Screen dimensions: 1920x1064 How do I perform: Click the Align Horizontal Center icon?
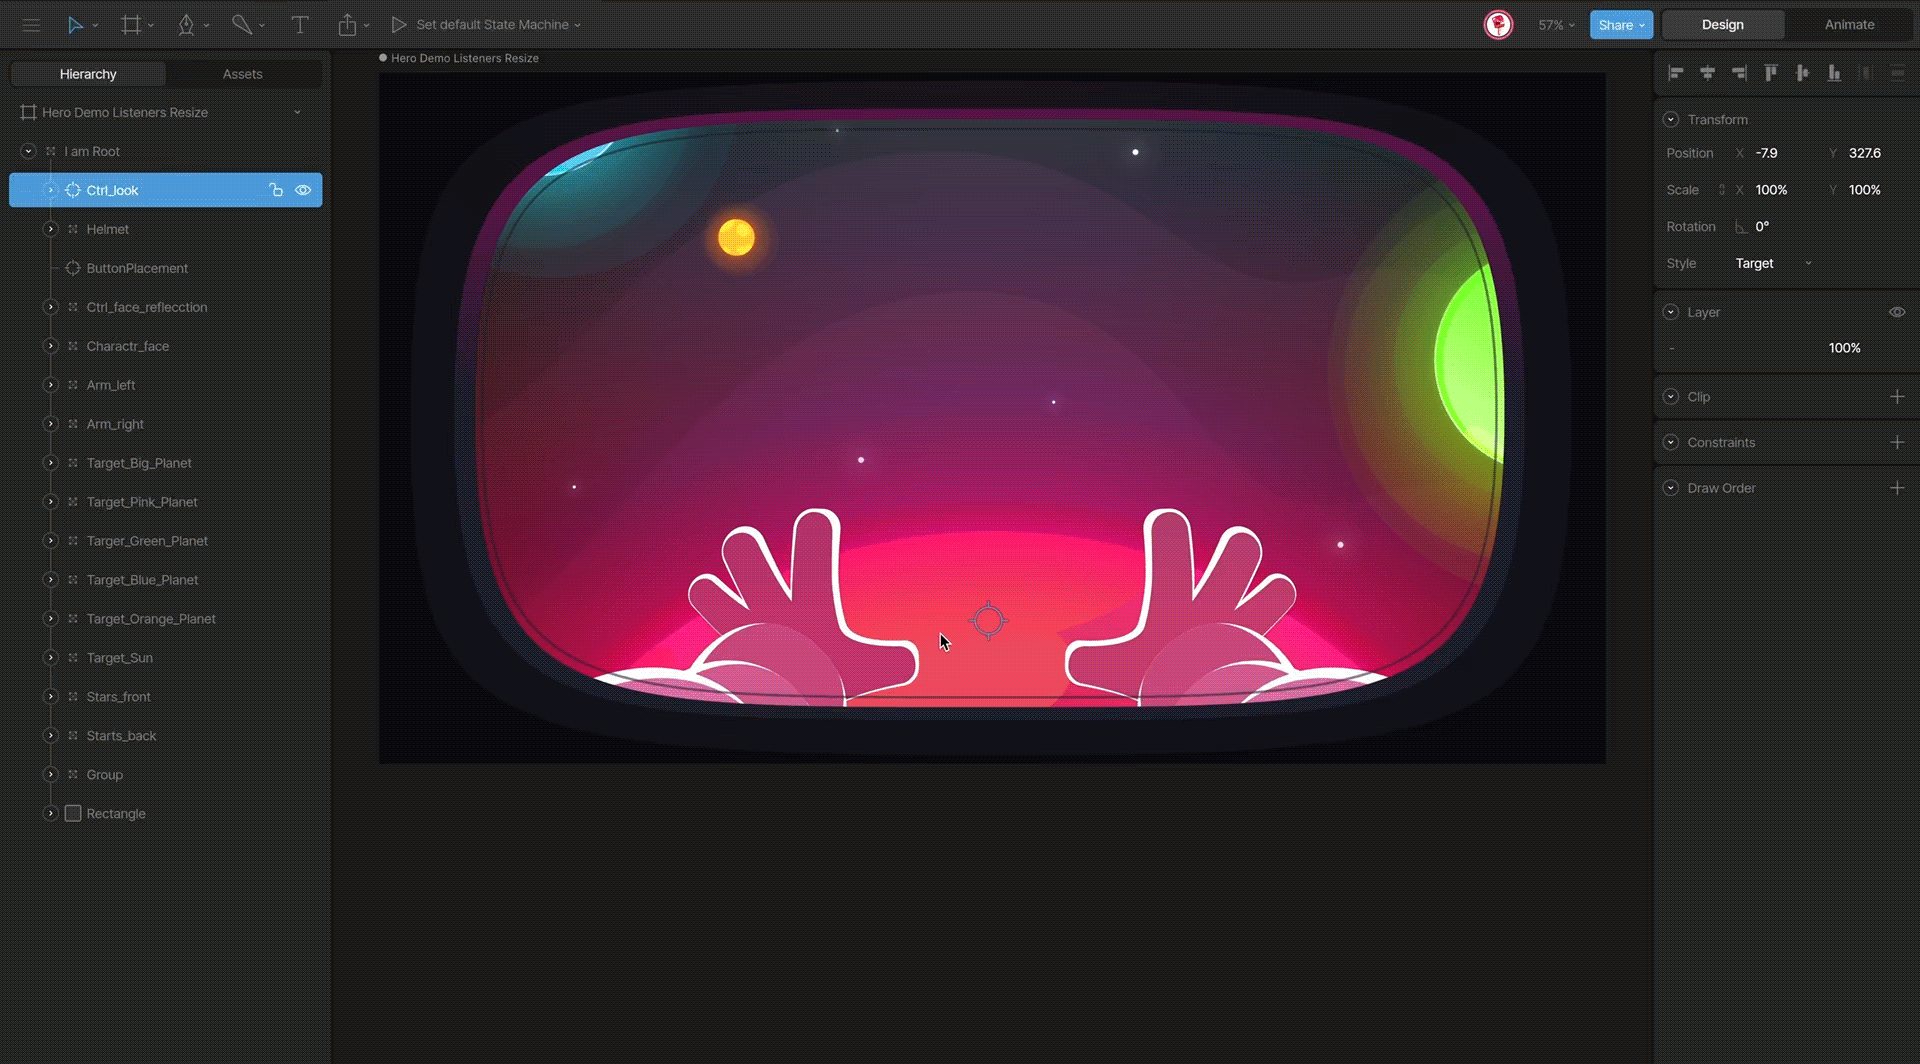click(1708, 73)
